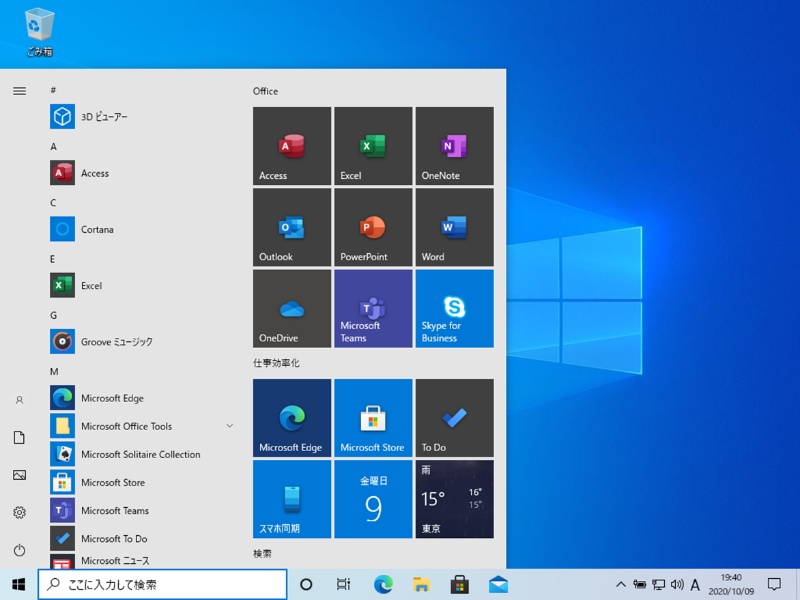
Task: Click the taskbar search box
Action: click(163, 584)
